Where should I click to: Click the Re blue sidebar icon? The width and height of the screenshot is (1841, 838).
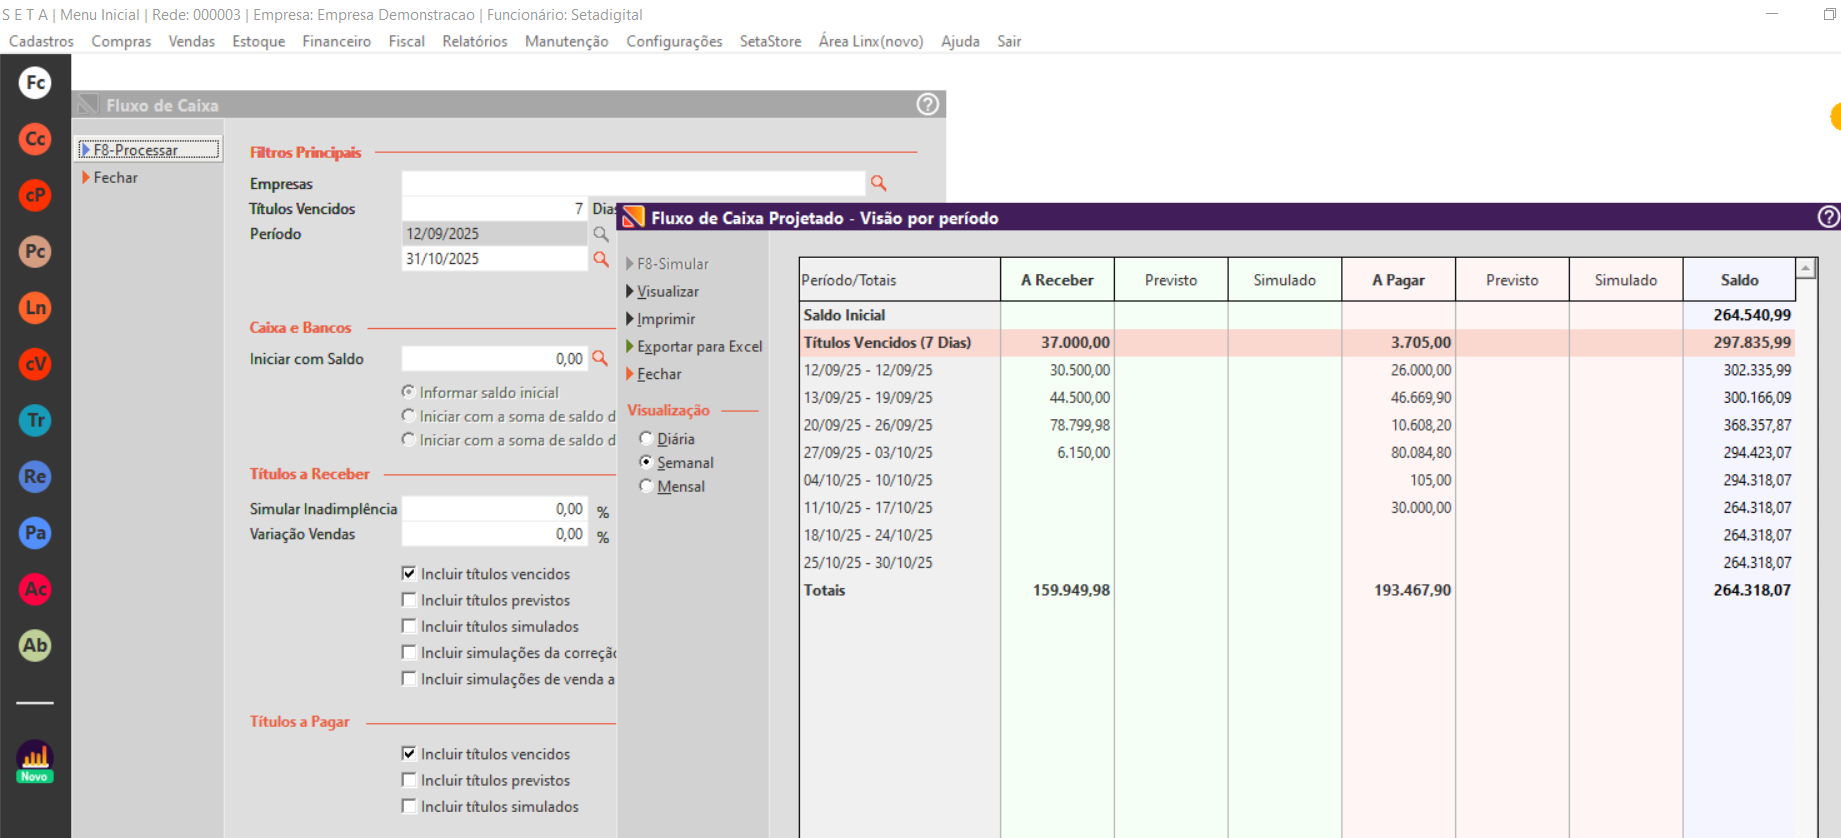(x=35, y=477)
